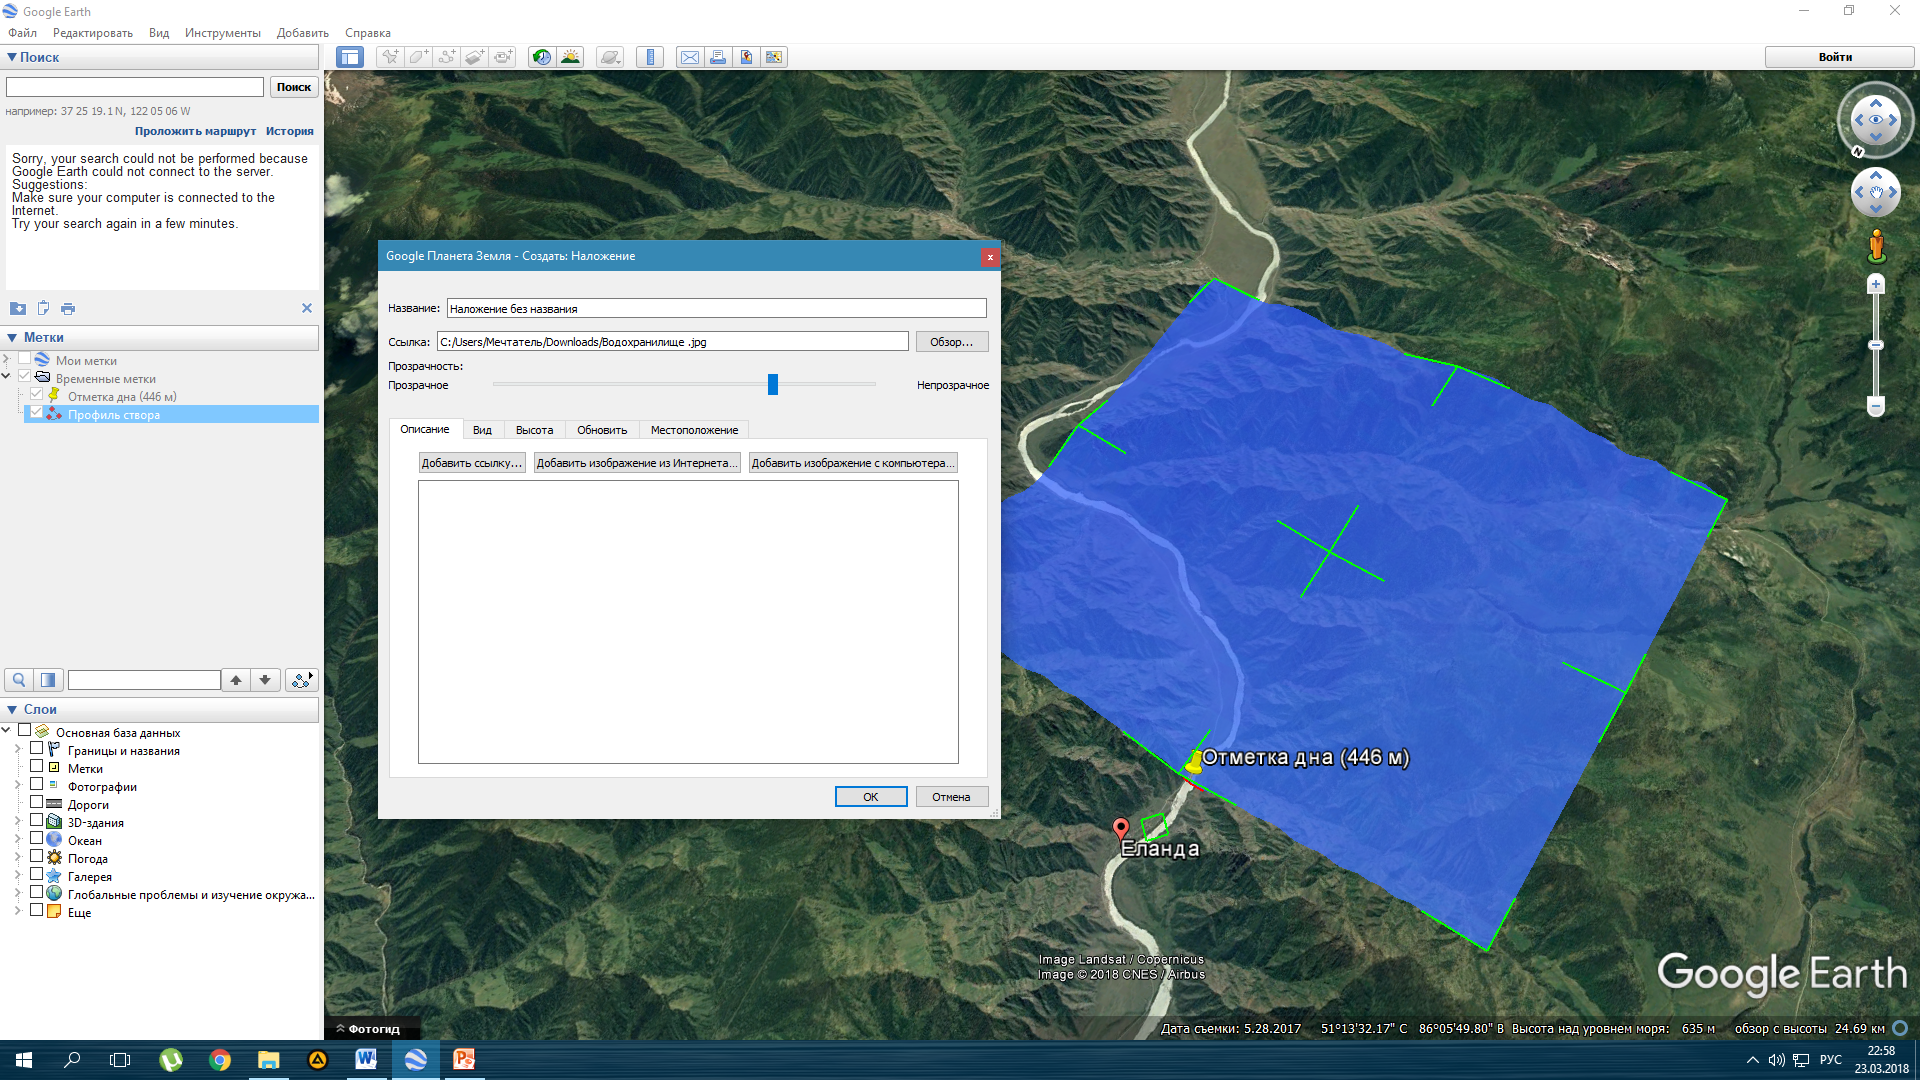Click the Pegman street view icon
The image size is (1920, 1080).
1876,245
